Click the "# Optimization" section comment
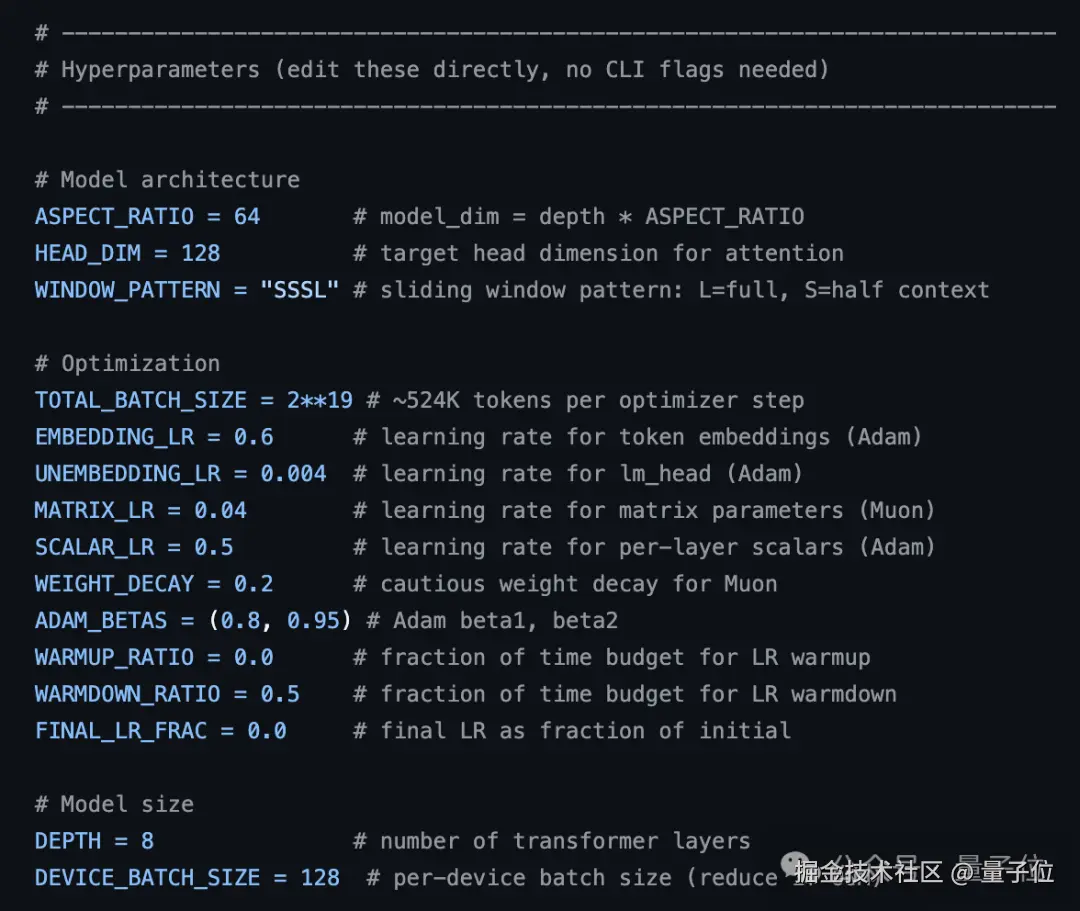This screenshot has height=911, width=1080. click(127, 364)
